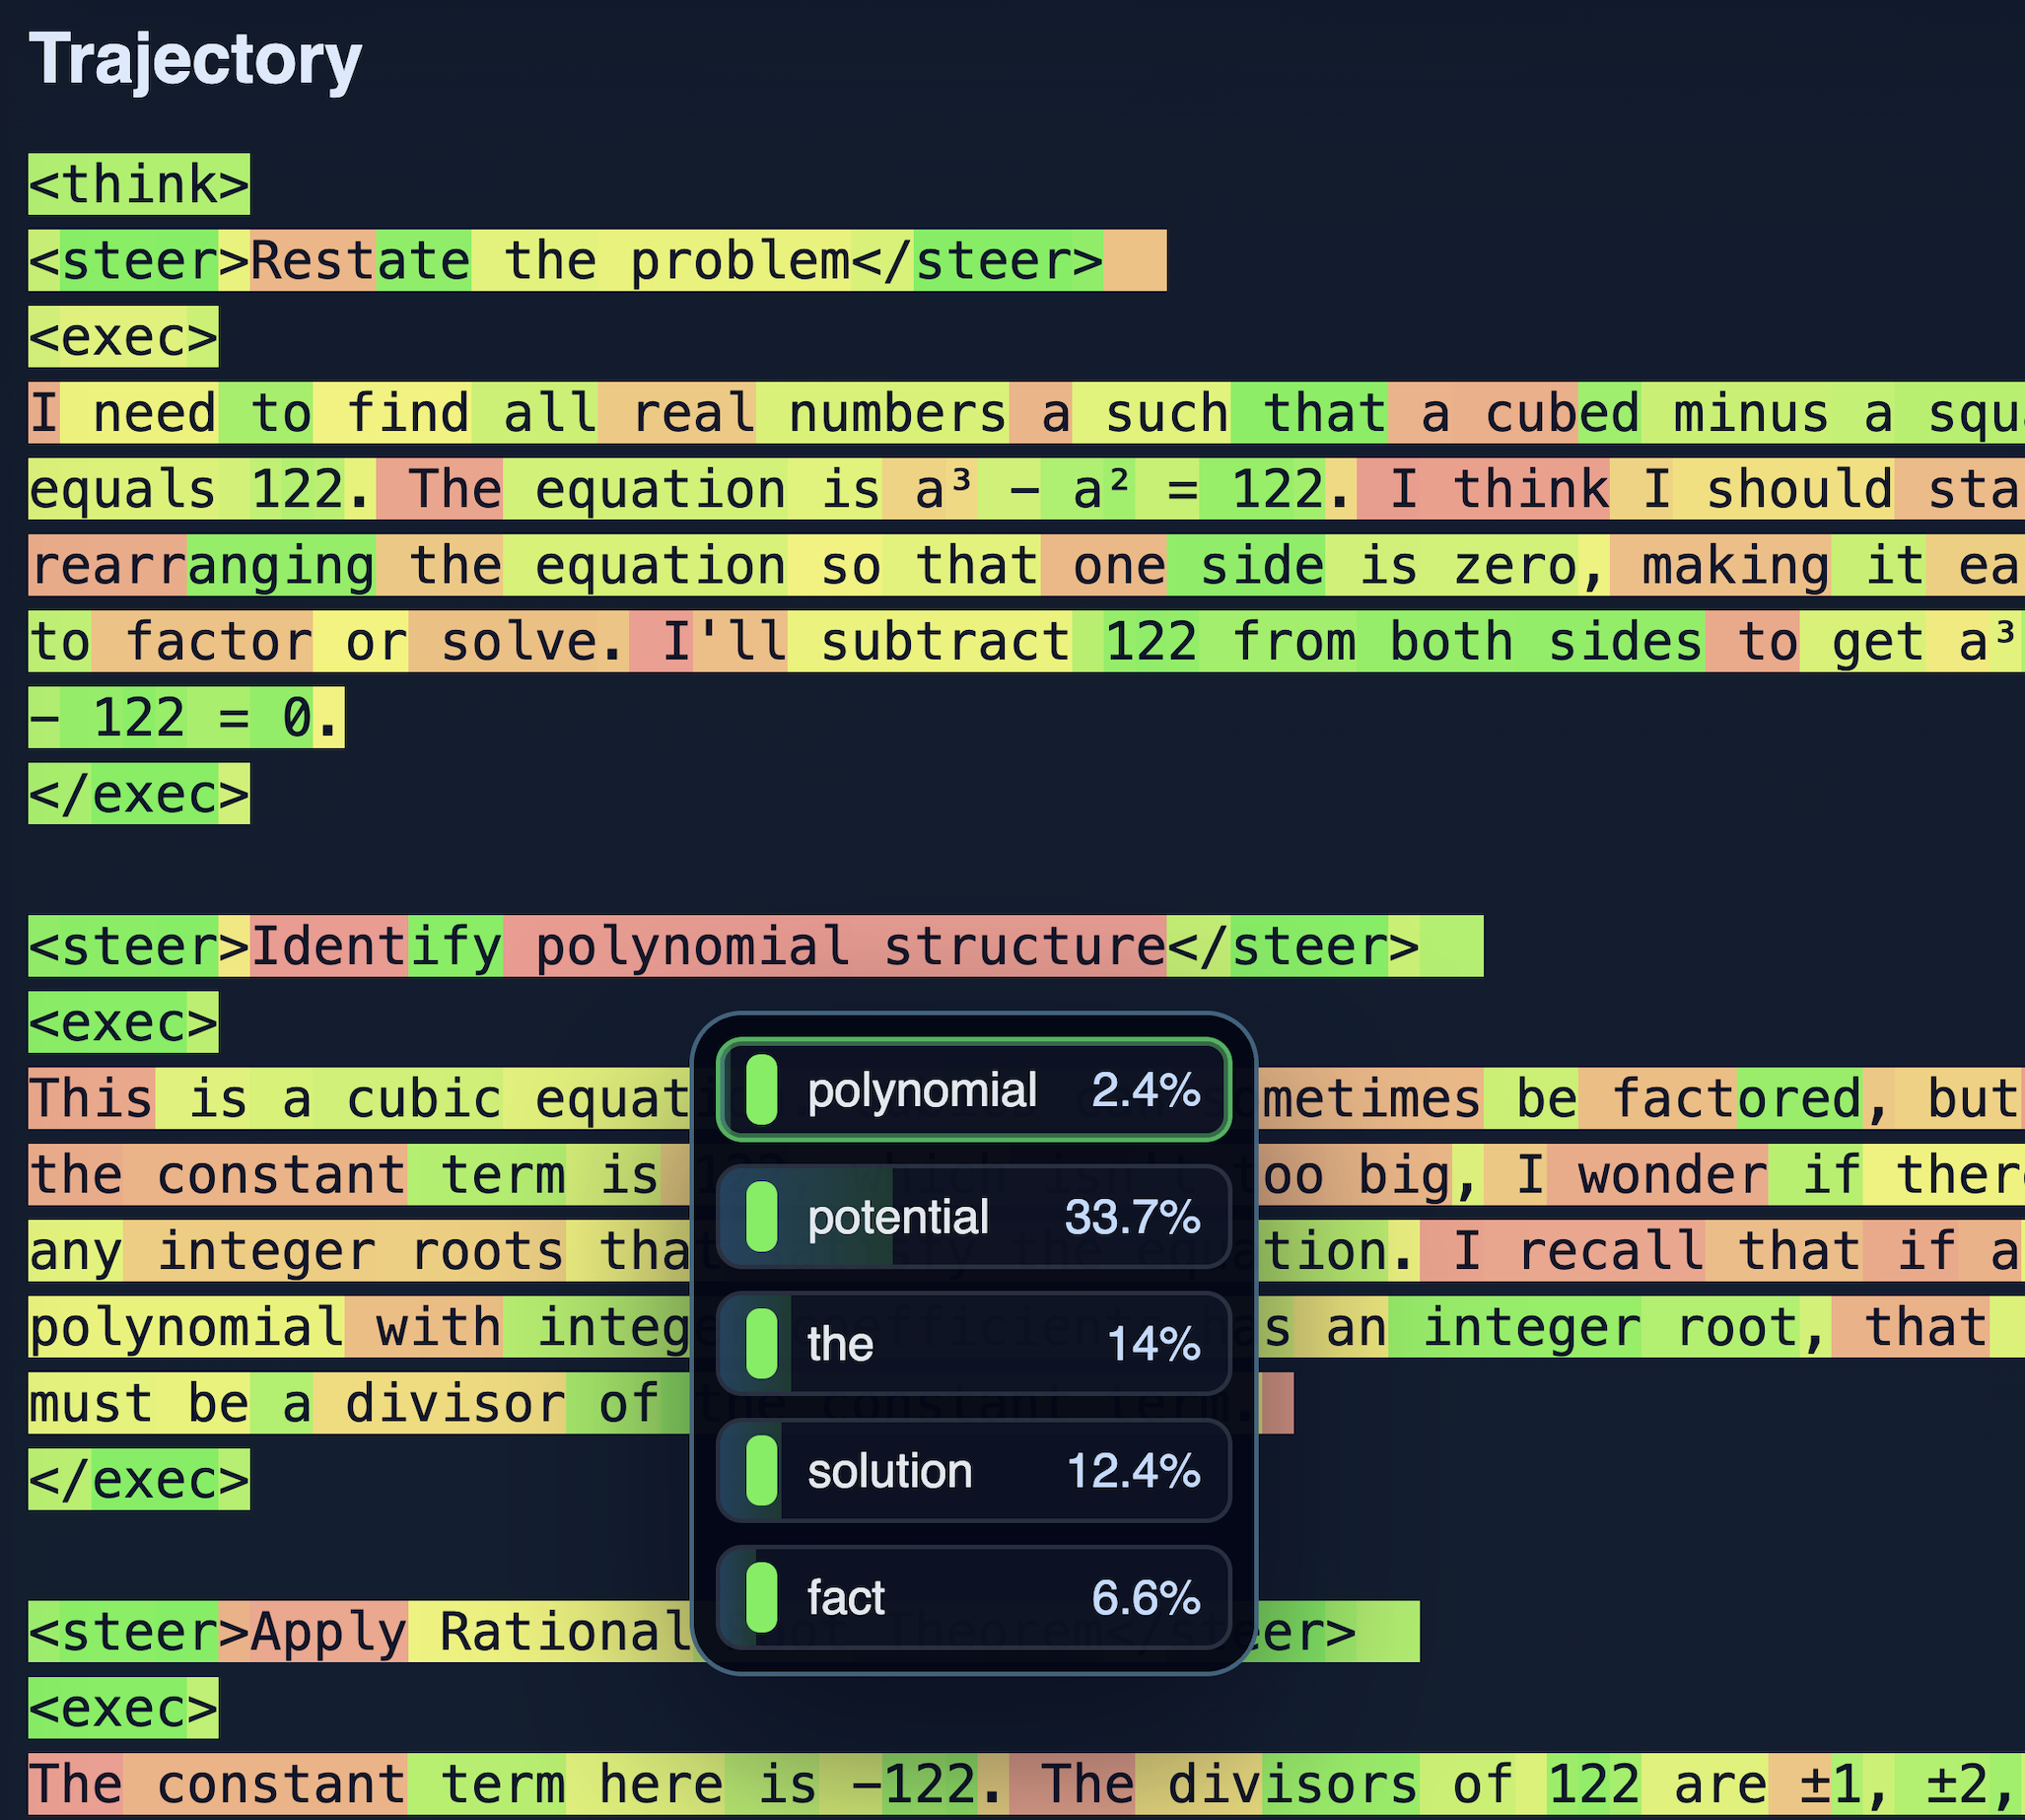Viewport: 2025px width, 1820px height.
Task: Click green indicator next to 'fact'
Action: coord(761,1598)
